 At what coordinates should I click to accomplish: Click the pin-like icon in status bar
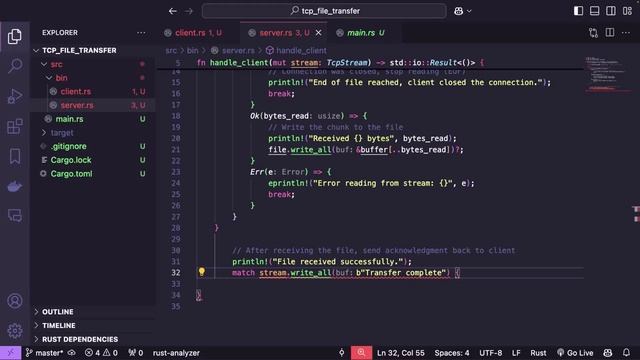[342, 353]
